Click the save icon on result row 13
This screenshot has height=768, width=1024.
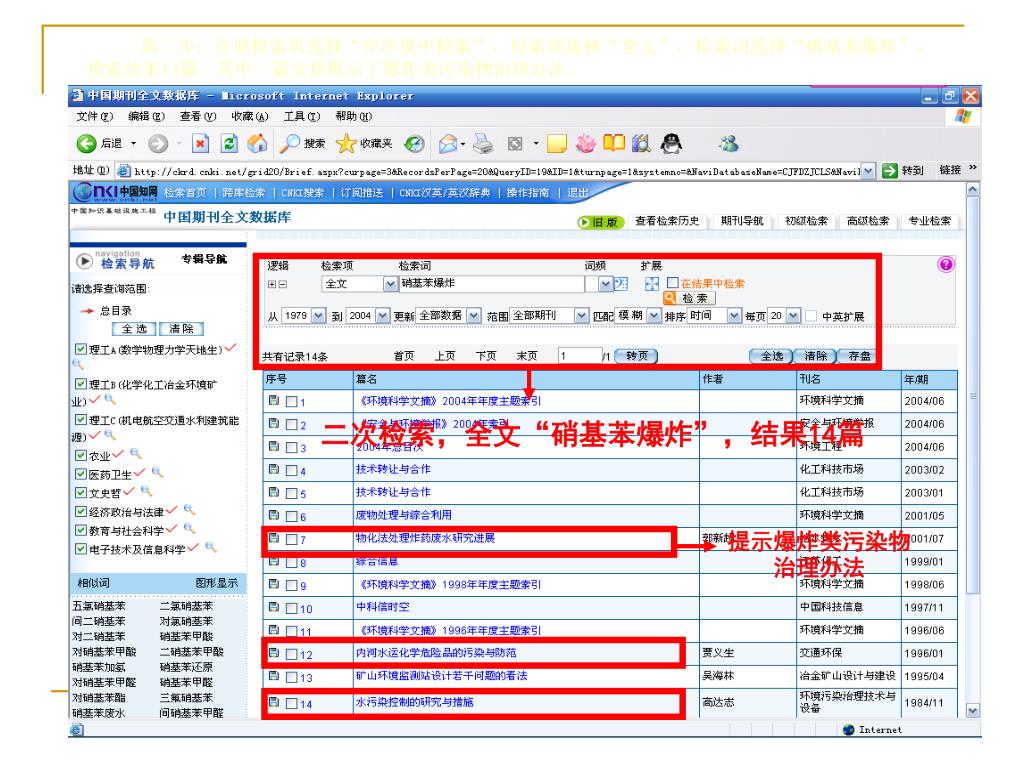(x=274, y=676)
